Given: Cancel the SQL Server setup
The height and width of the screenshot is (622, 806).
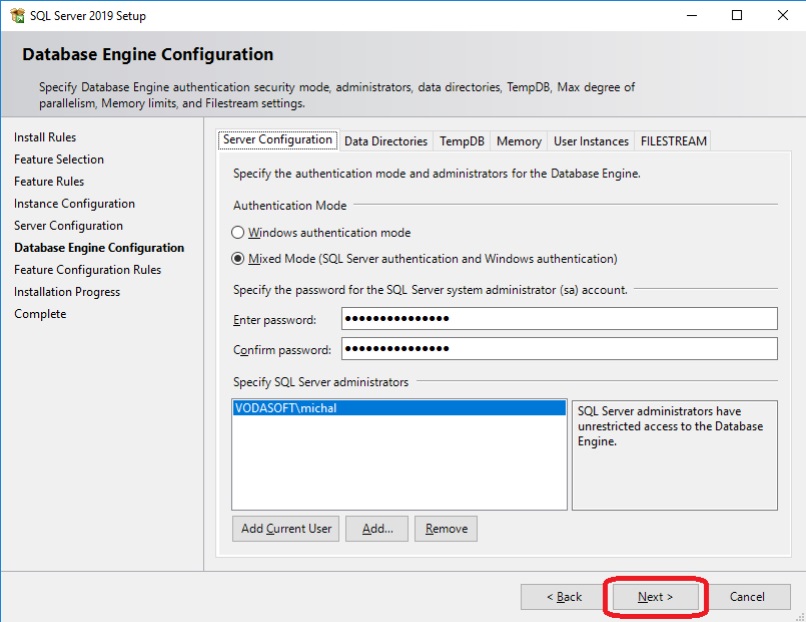Looking at the screenshot, I should (746, 597).
